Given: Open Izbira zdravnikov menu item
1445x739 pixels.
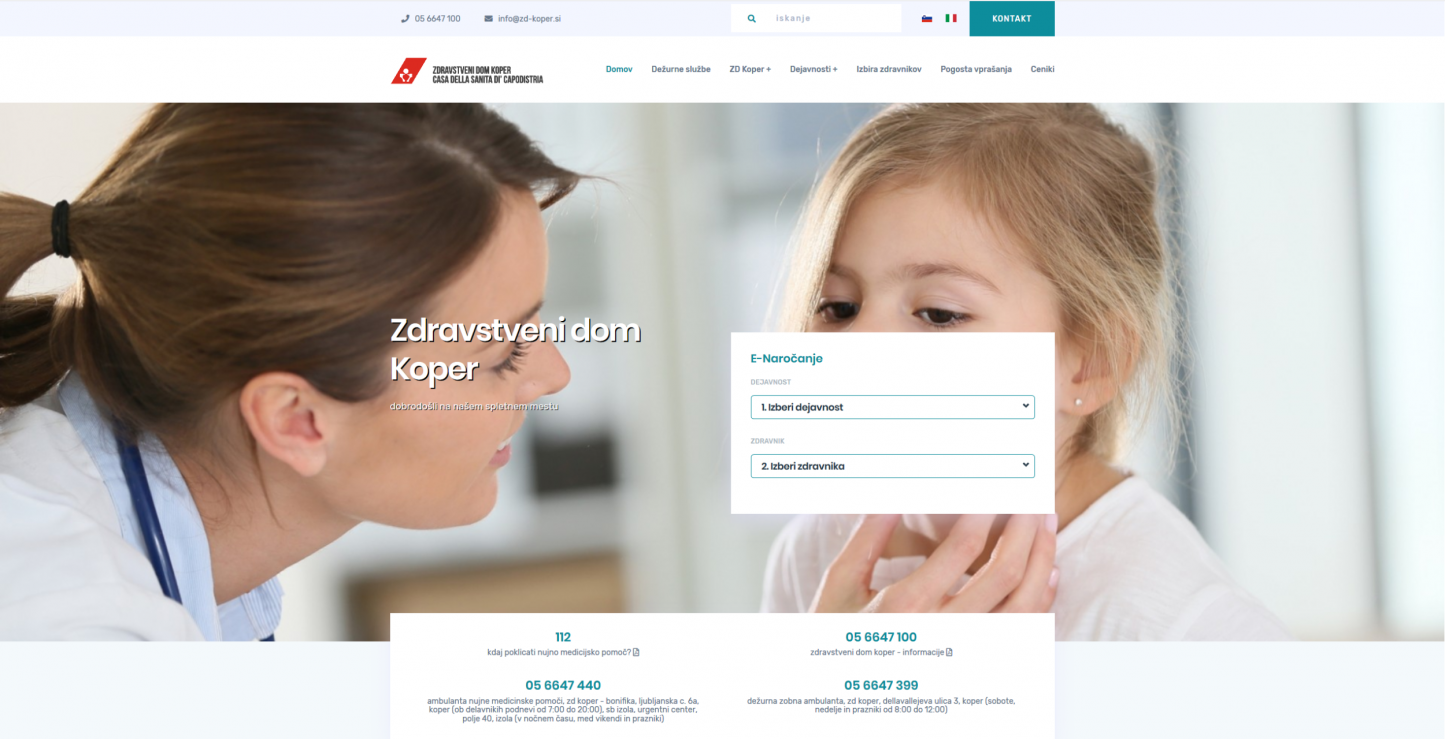Looking at the screenshot, I should pos(889,69).
